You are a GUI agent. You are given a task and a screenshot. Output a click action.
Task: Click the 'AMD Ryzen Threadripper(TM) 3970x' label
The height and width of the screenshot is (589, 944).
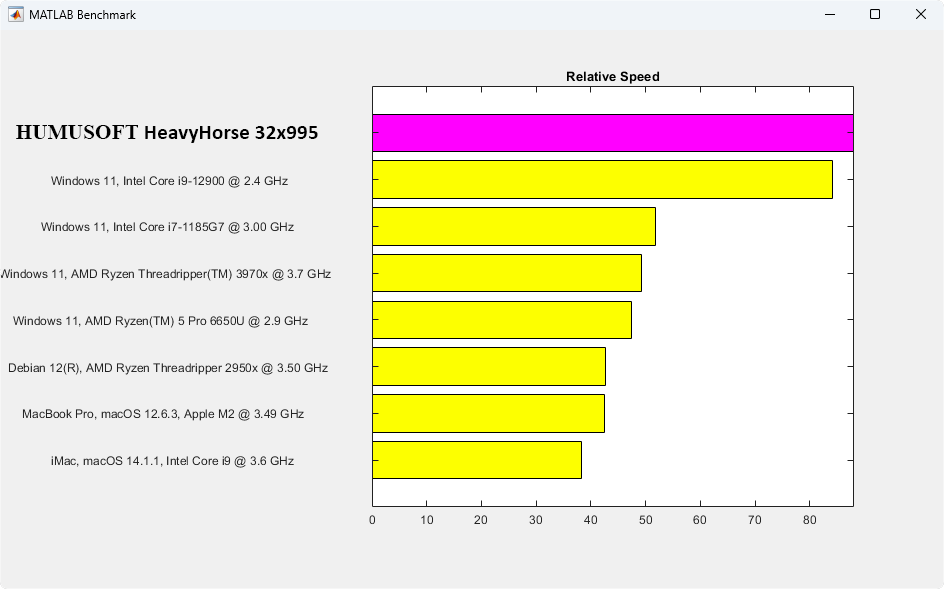pyautogui.click(x=166, y=274)
